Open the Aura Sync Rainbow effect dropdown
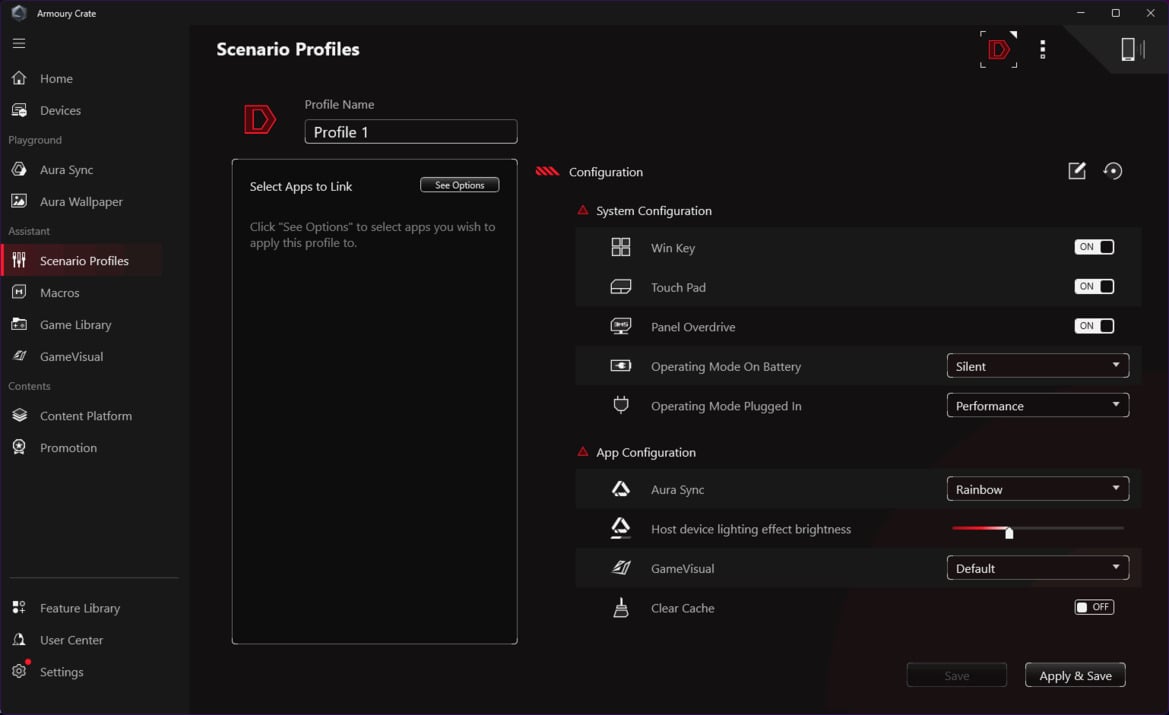This screenshot has width=1169, height=715. point(1037,488)
